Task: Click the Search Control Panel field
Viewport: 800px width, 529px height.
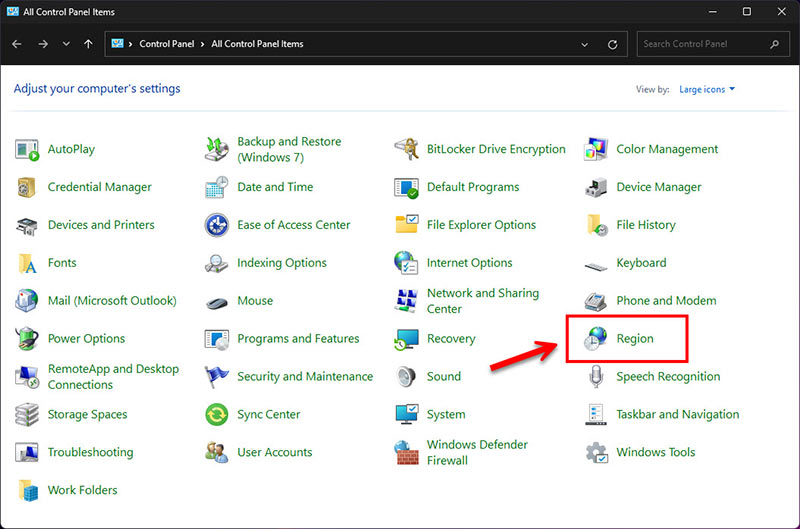Action: point(713,44)
